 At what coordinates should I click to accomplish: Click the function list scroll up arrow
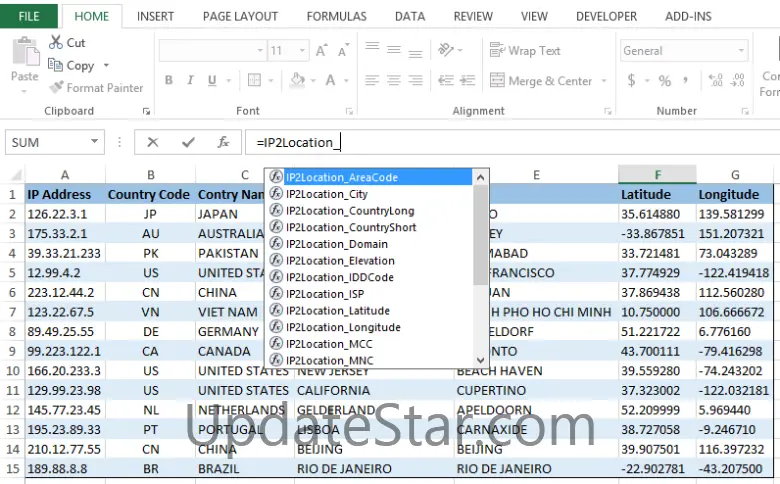pyautogui.click(x=480, y=177)
